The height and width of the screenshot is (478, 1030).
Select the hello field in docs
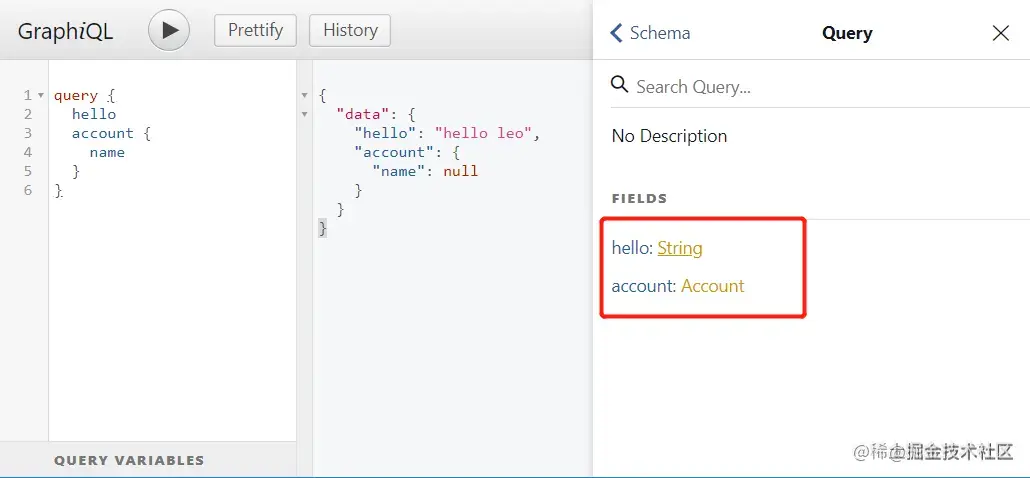[x=631, y=248]
